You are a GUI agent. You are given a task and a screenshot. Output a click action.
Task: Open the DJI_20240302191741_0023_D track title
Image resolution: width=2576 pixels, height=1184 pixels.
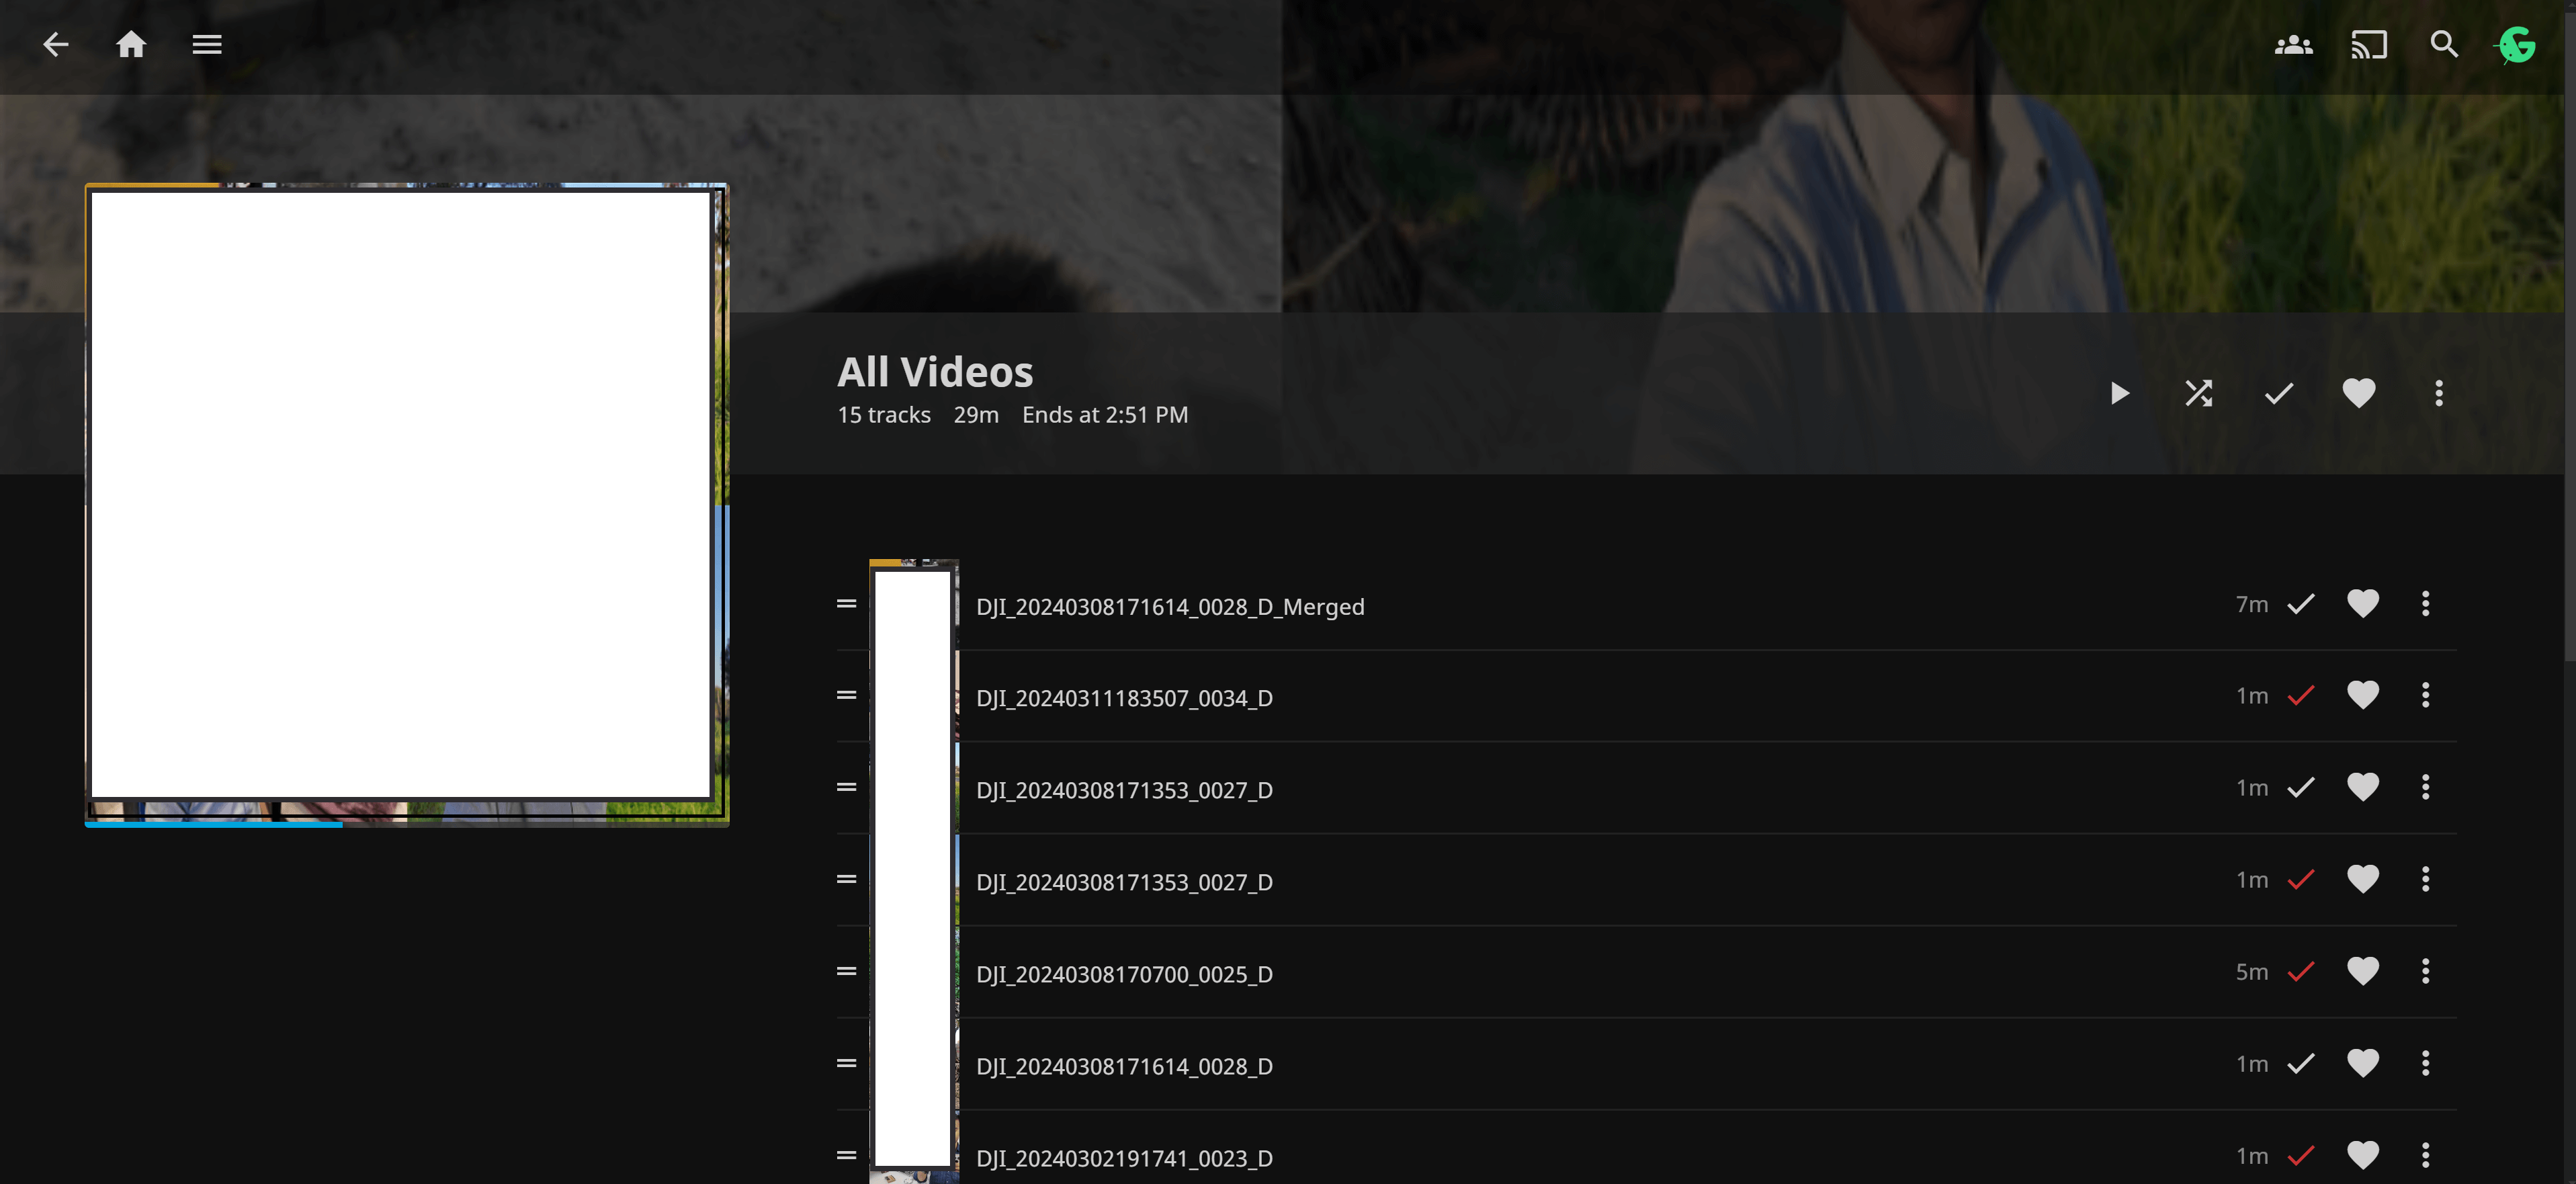coord(1124,1157)
